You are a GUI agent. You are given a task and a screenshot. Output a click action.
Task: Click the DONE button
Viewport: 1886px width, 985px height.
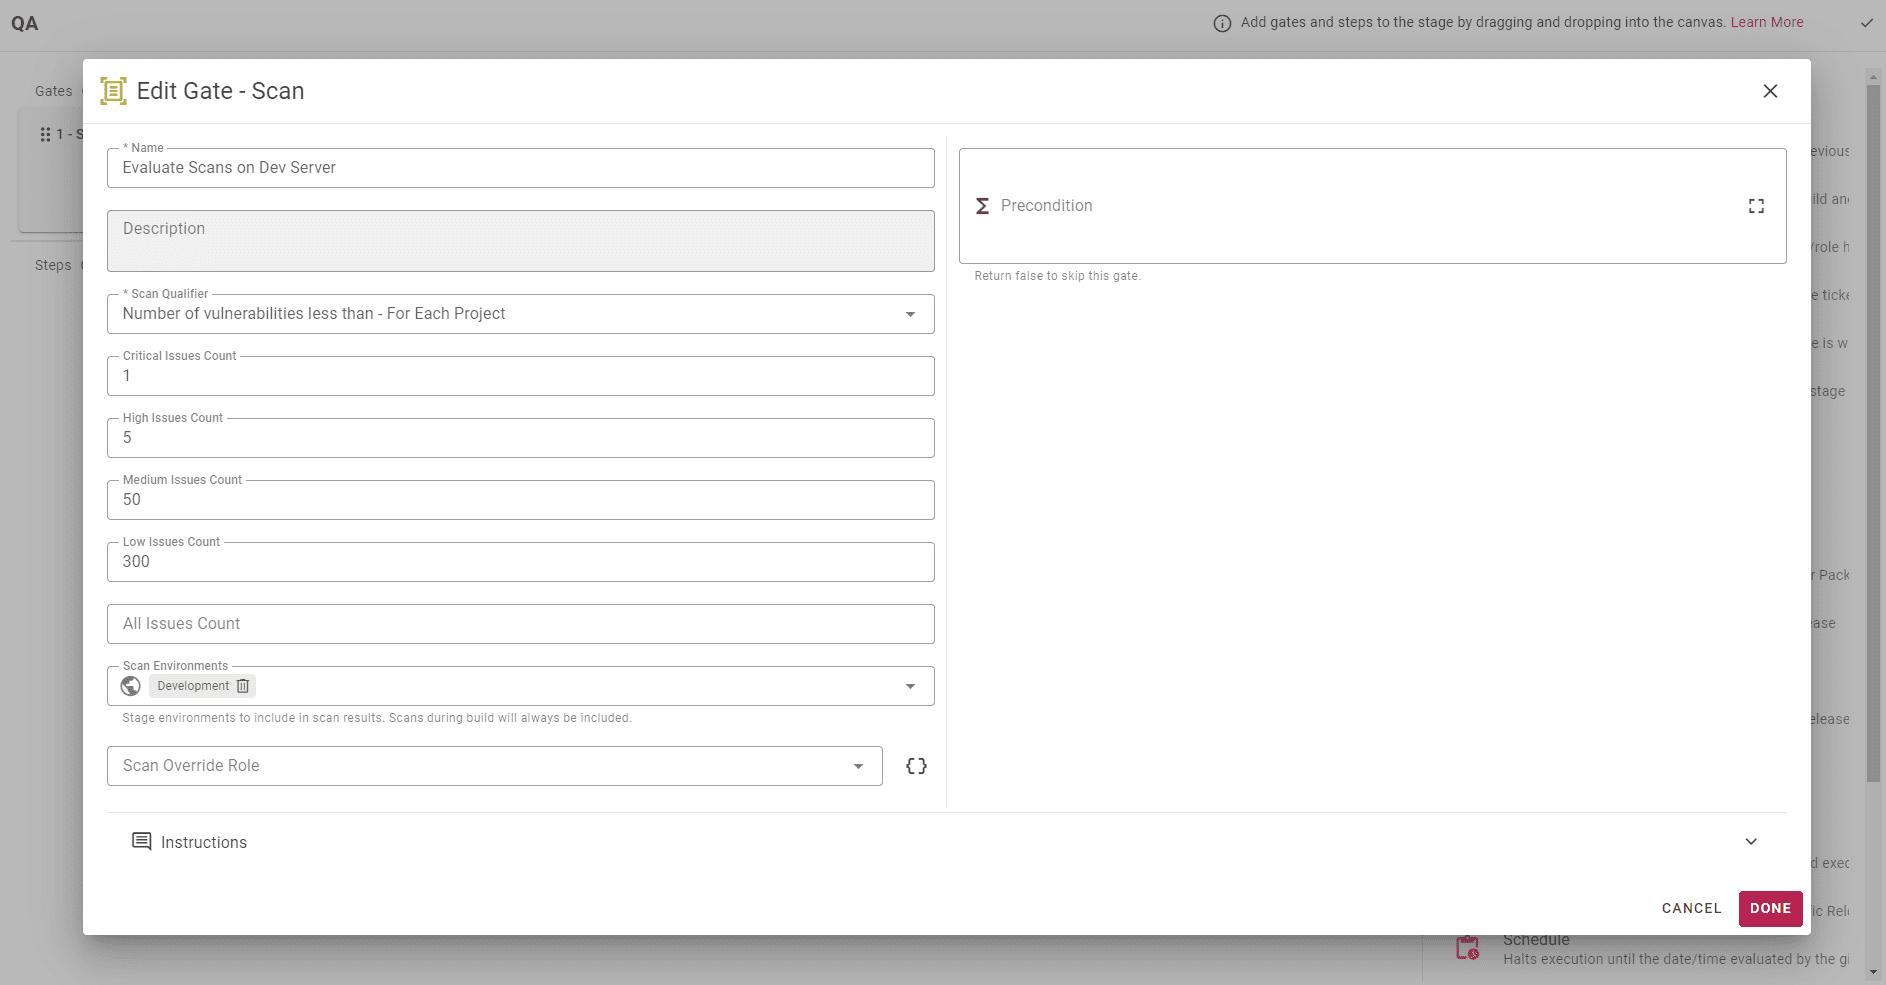tap(1769, 908)
